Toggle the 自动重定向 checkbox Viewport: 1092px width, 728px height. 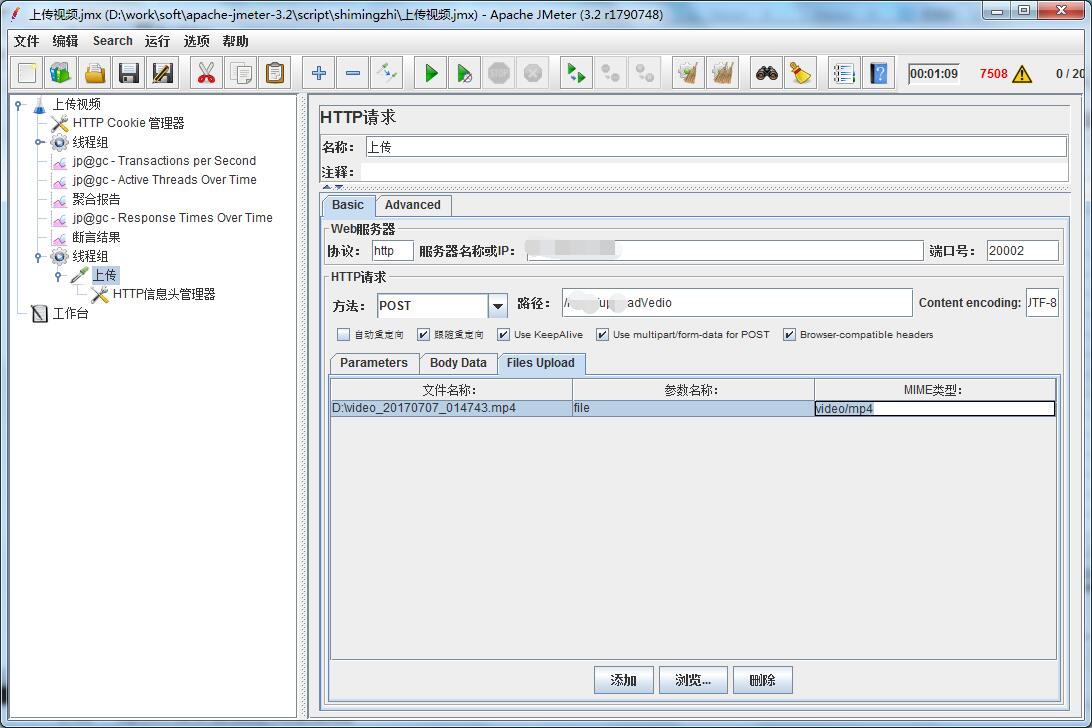pos(343,334)
